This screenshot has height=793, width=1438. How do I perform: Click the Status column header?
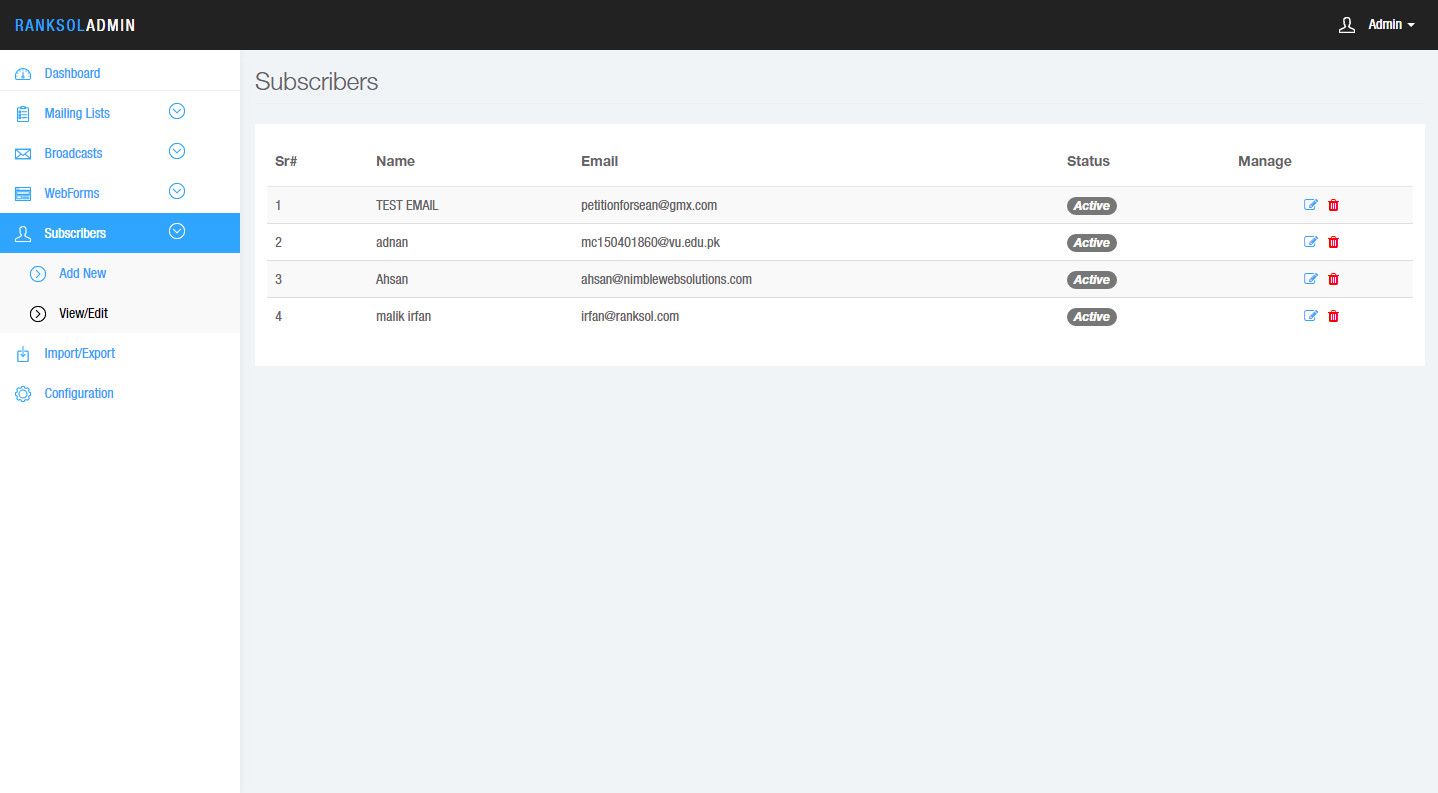[1088, 161]
